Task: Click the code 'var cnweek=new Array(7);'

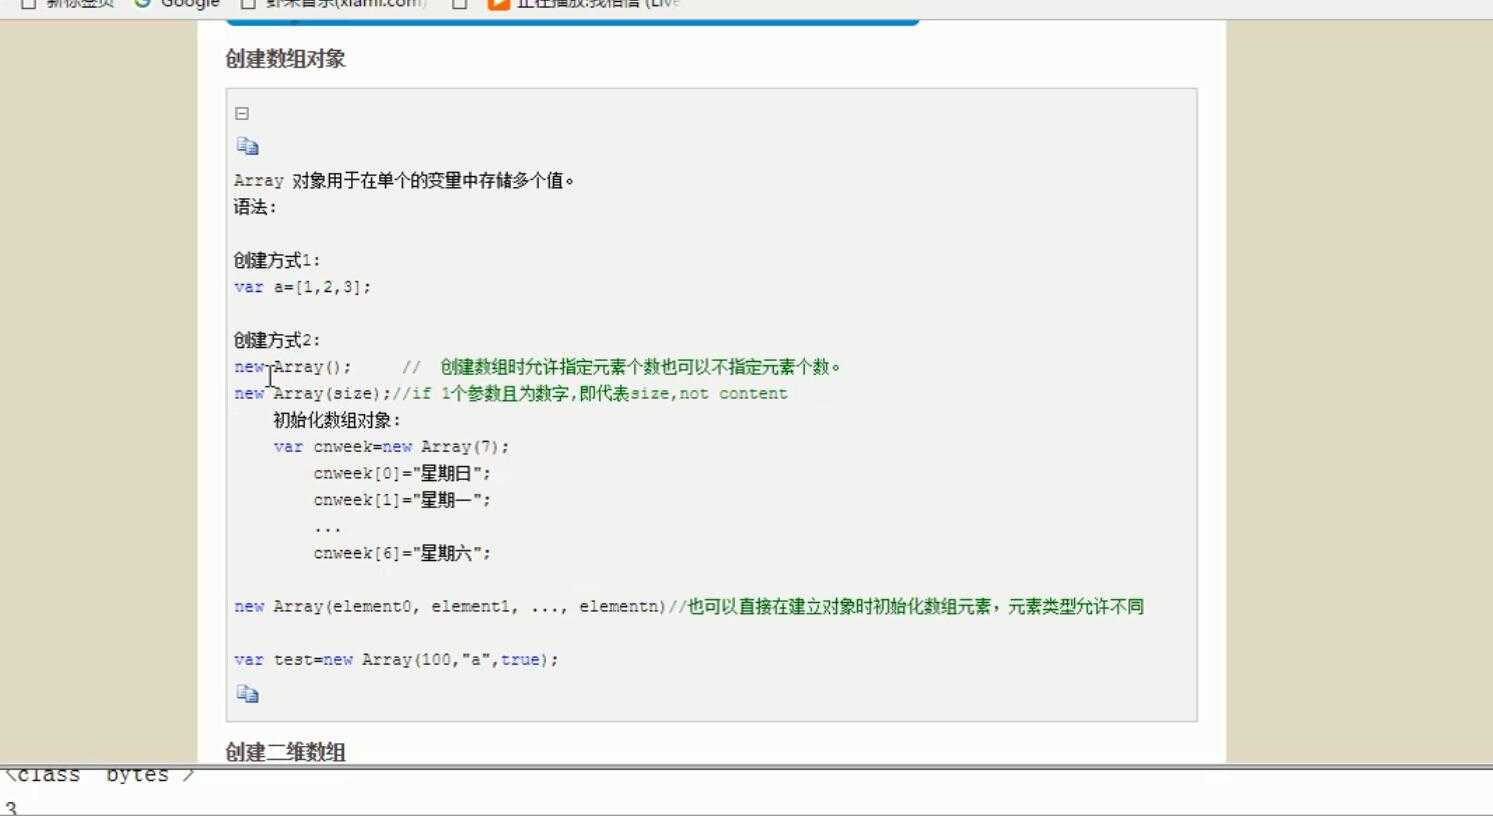Action: [391, 447]
